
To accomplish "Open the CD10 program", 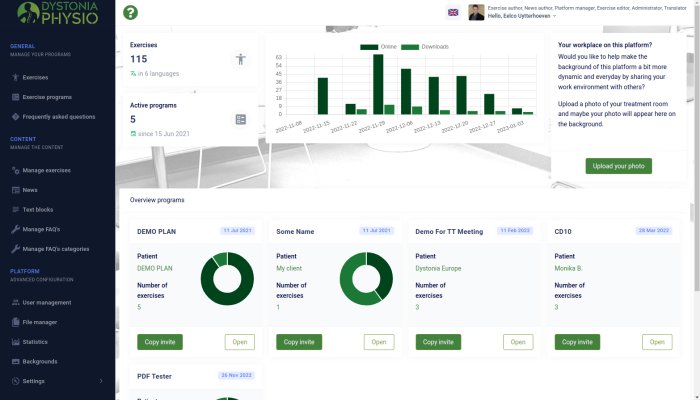I will 656,342.
